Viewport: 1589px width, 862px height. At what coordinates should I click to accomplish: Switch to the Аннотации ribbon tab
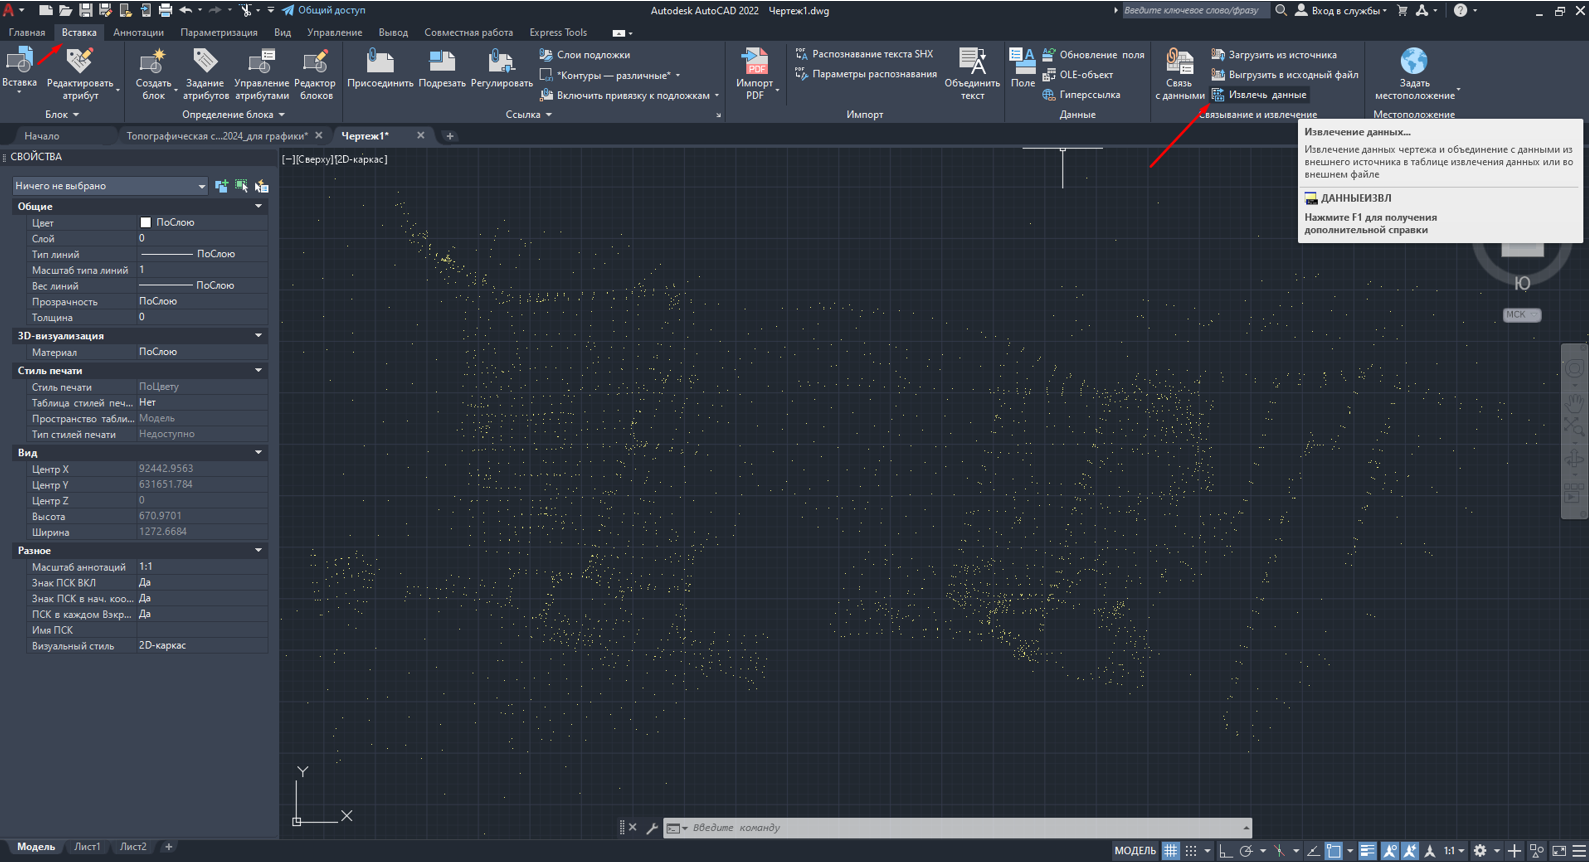(138, 32)
